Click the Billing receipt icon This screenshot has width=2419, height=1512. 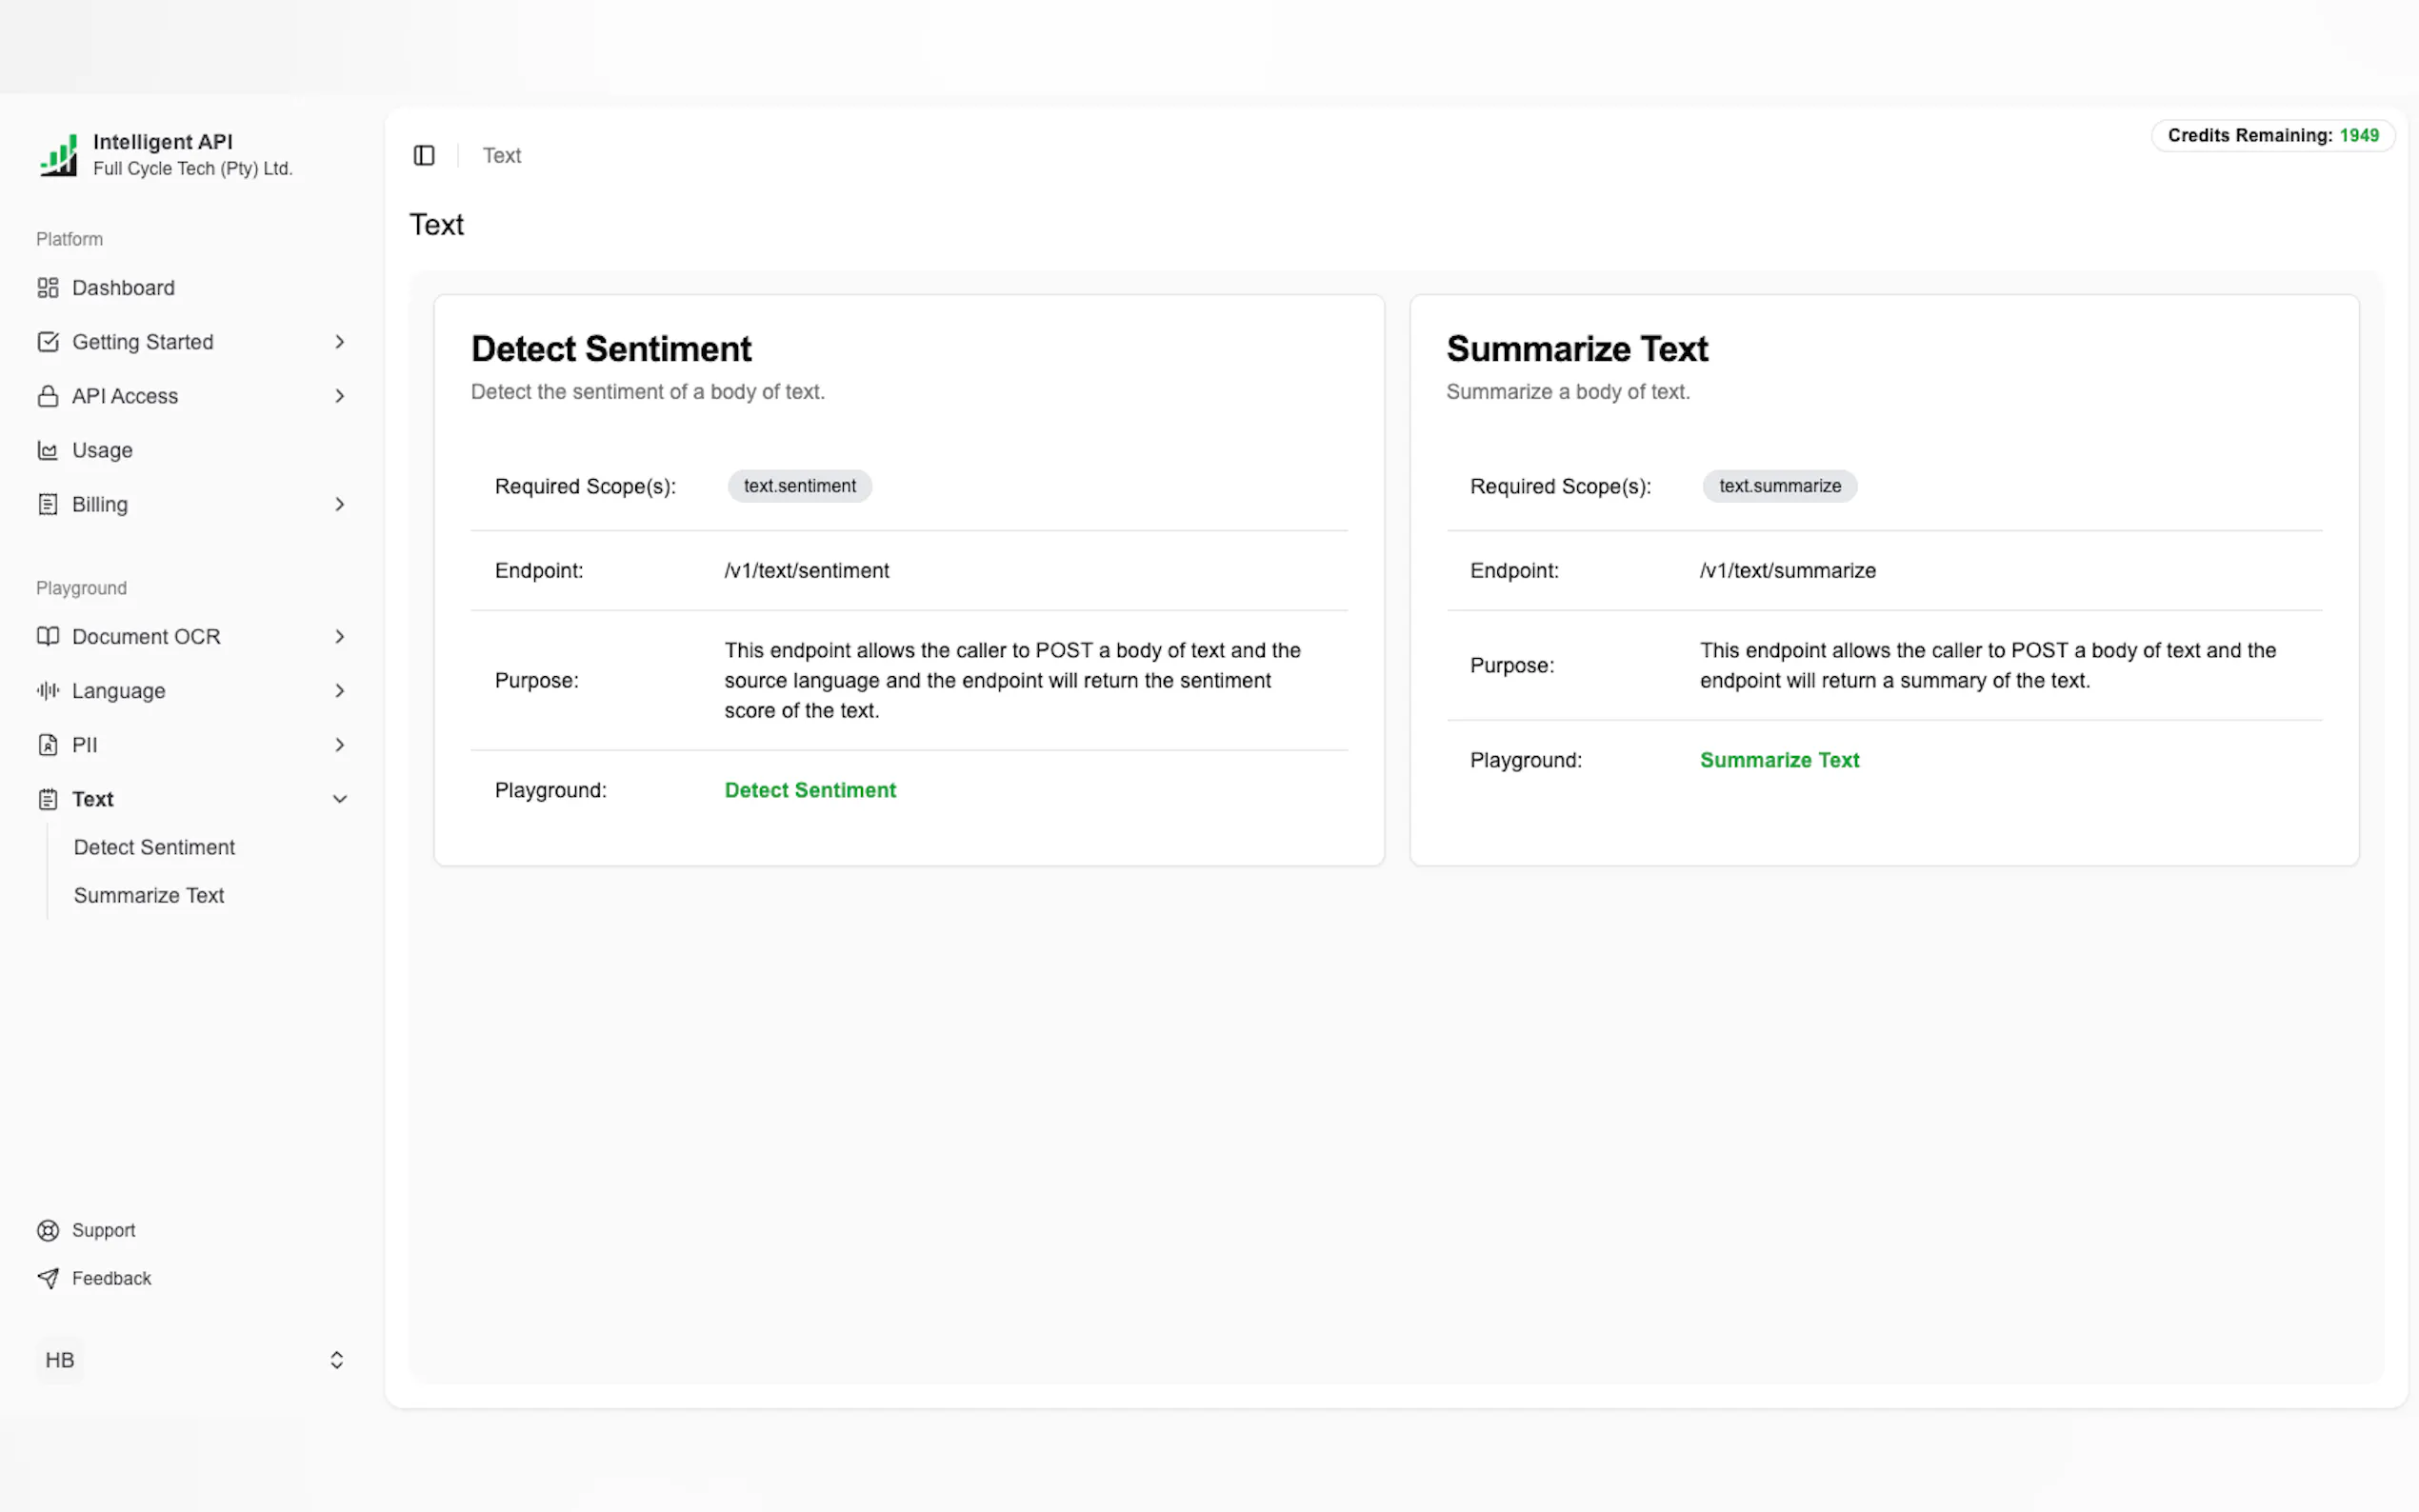[47, 504]
